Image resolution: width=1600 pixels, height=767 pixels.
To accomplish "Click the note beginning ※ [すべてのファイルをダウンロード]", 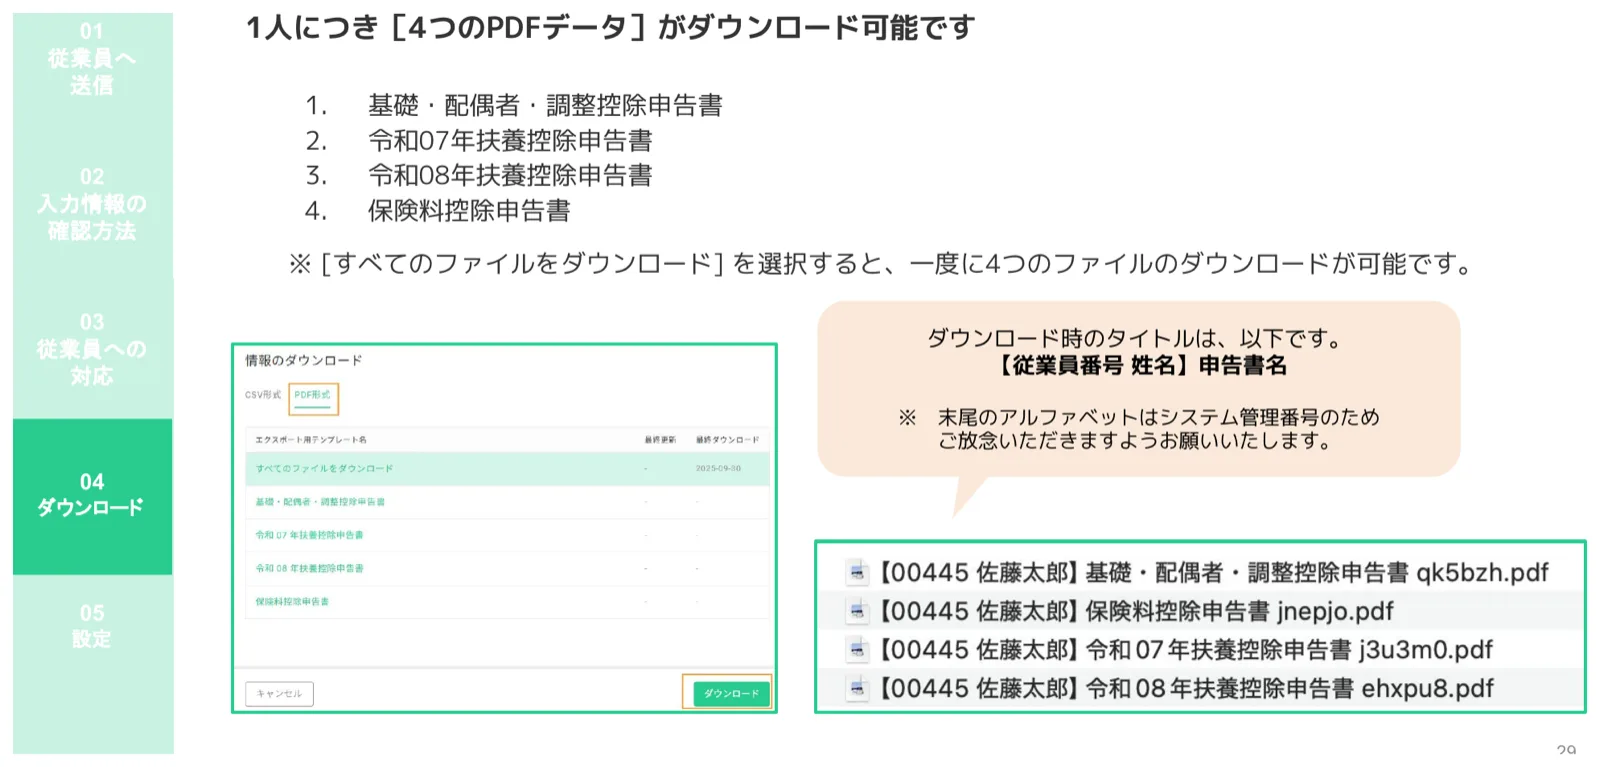I will pyautogui.click(x=882, y=264).
